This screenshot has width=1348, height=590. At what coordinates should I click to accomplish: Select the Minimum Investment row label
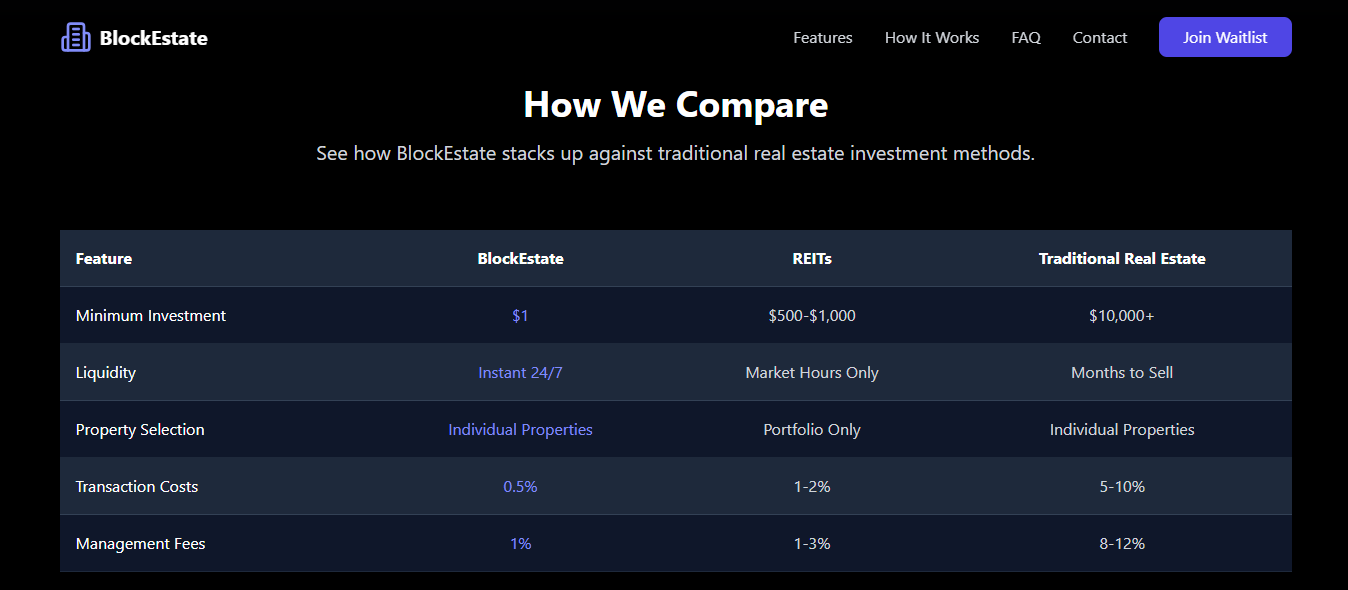(x=151, y=315)
